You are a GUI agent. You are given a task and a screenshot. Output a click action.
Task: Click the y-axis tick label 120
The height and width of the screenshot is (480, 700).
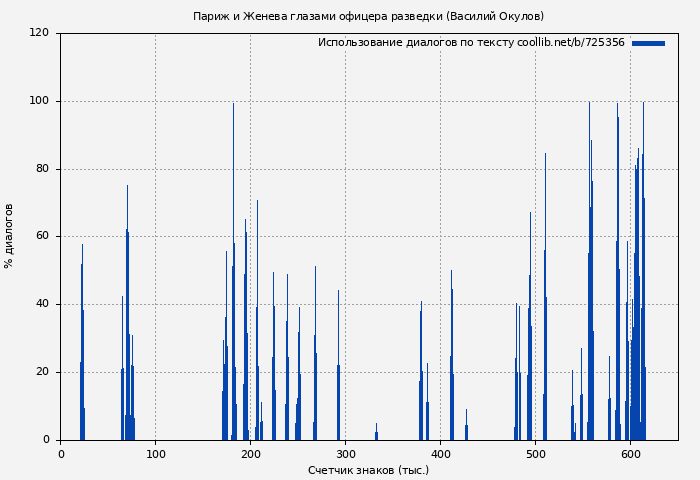39,33
